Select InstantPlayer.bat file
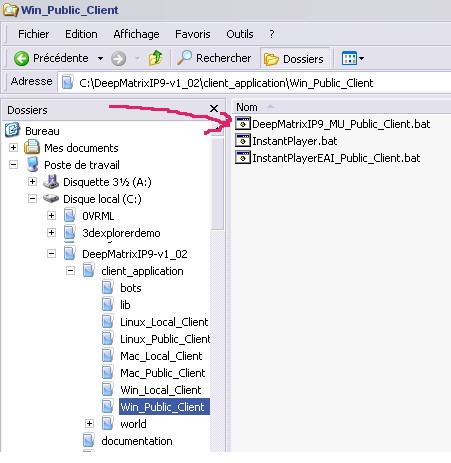Screen dimensions: 451x463 286,141
